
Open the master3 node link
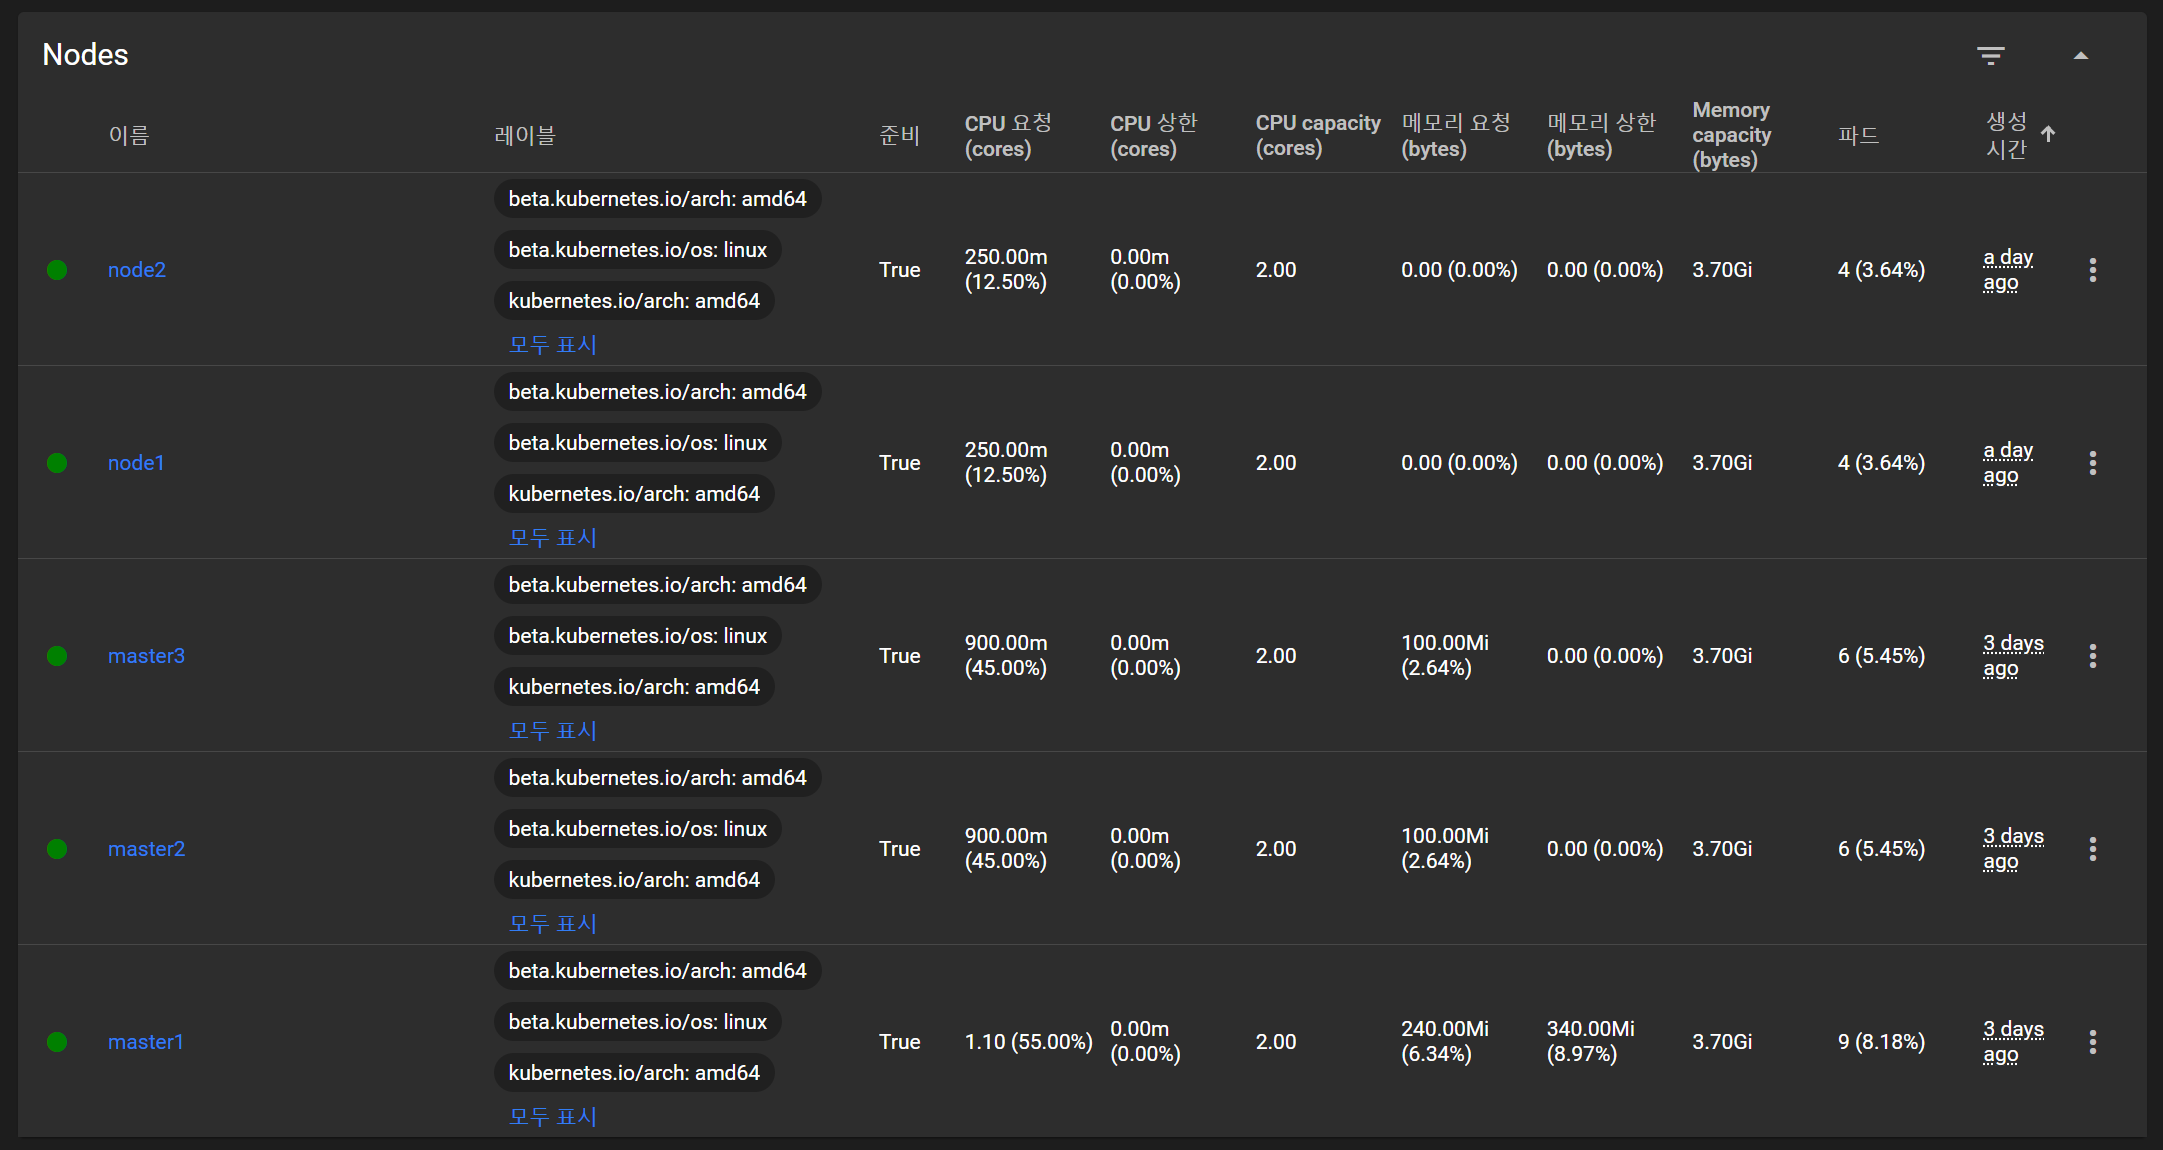[146, 656]
